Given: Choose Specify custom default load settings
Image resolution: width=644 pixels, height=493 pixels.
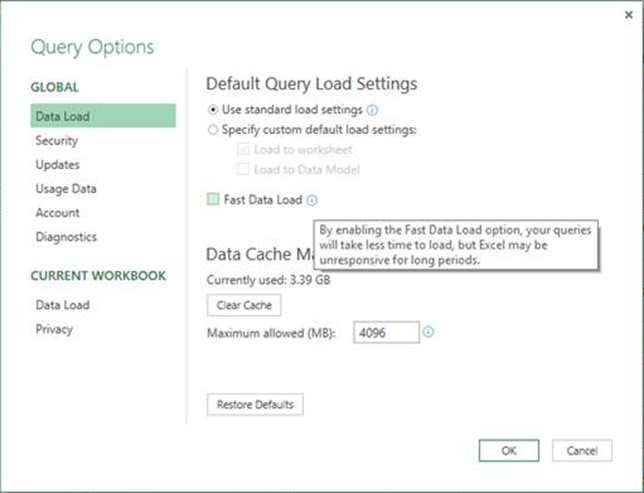Looking at the screenshot, I should click(212, 129).
